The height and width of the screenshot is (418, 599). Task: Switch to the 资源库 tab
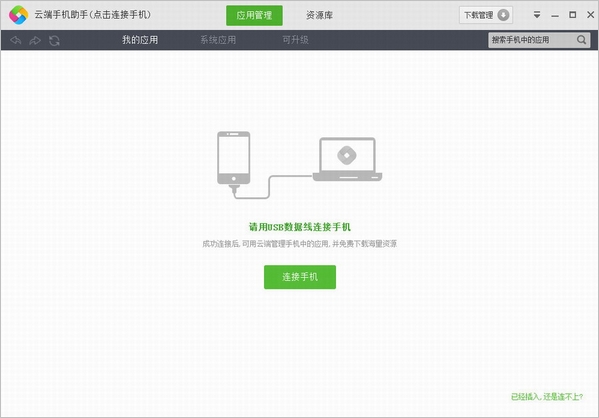tap(319, 15)
